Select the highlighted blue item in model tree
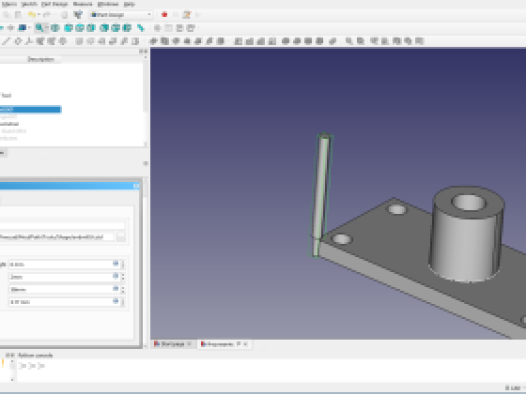This screenshot has width=526, height=394. pyautogui.click(x=30, y=109)
